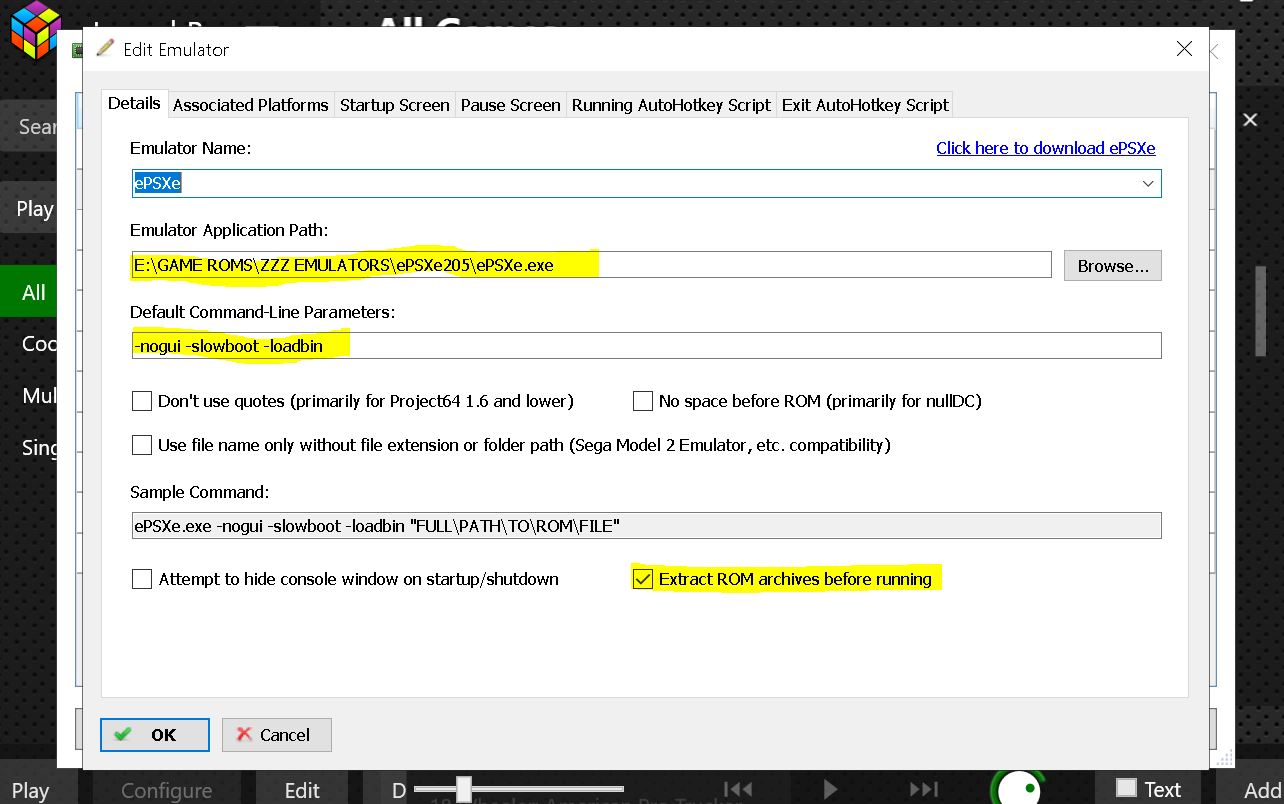
Task: Click the pencil icon in dialog title
Action: coord(105,48)
